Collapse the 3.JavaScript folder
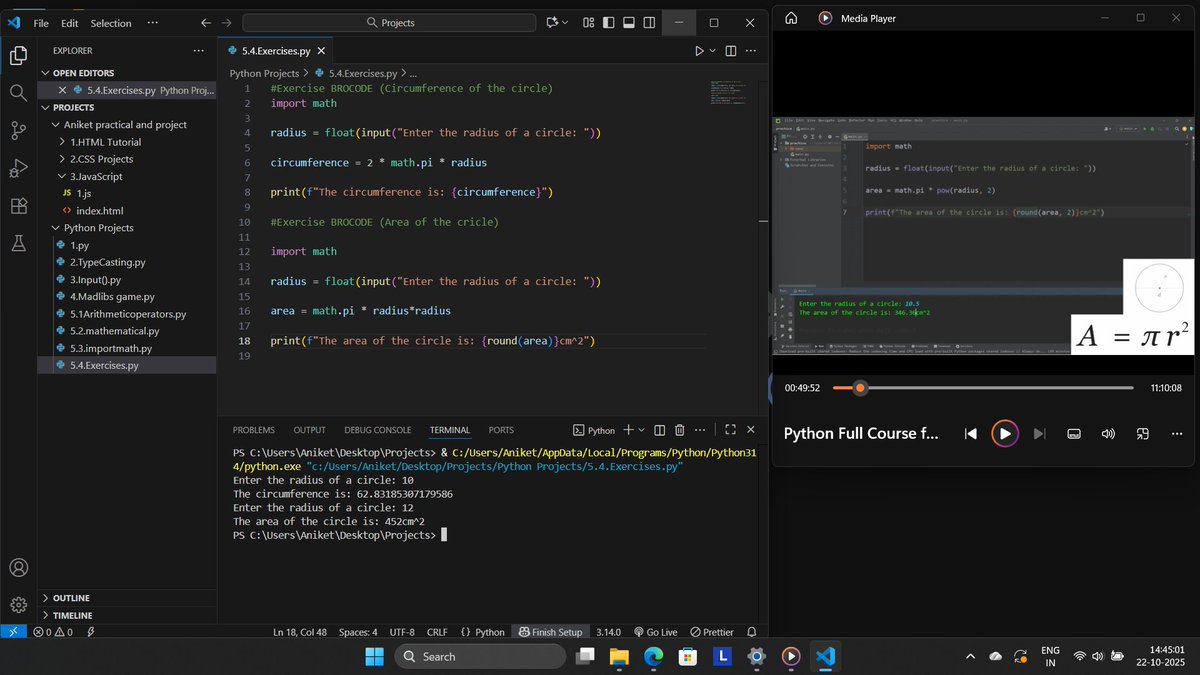This screenshot has width=1200, height=675. (62, 176)
